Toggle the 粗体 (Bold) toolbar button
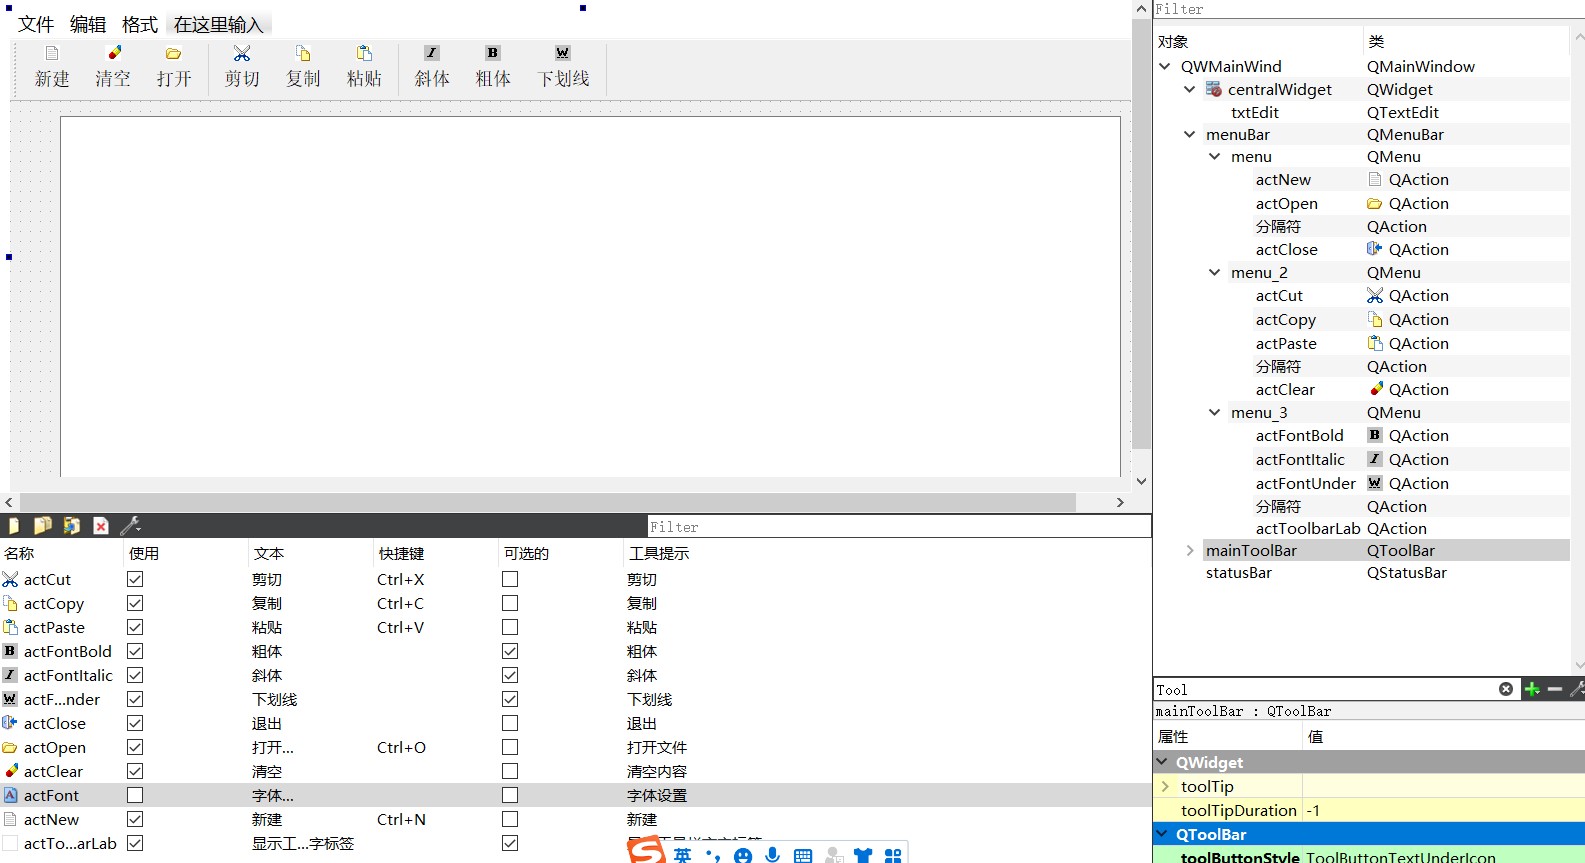 (493, 67)
